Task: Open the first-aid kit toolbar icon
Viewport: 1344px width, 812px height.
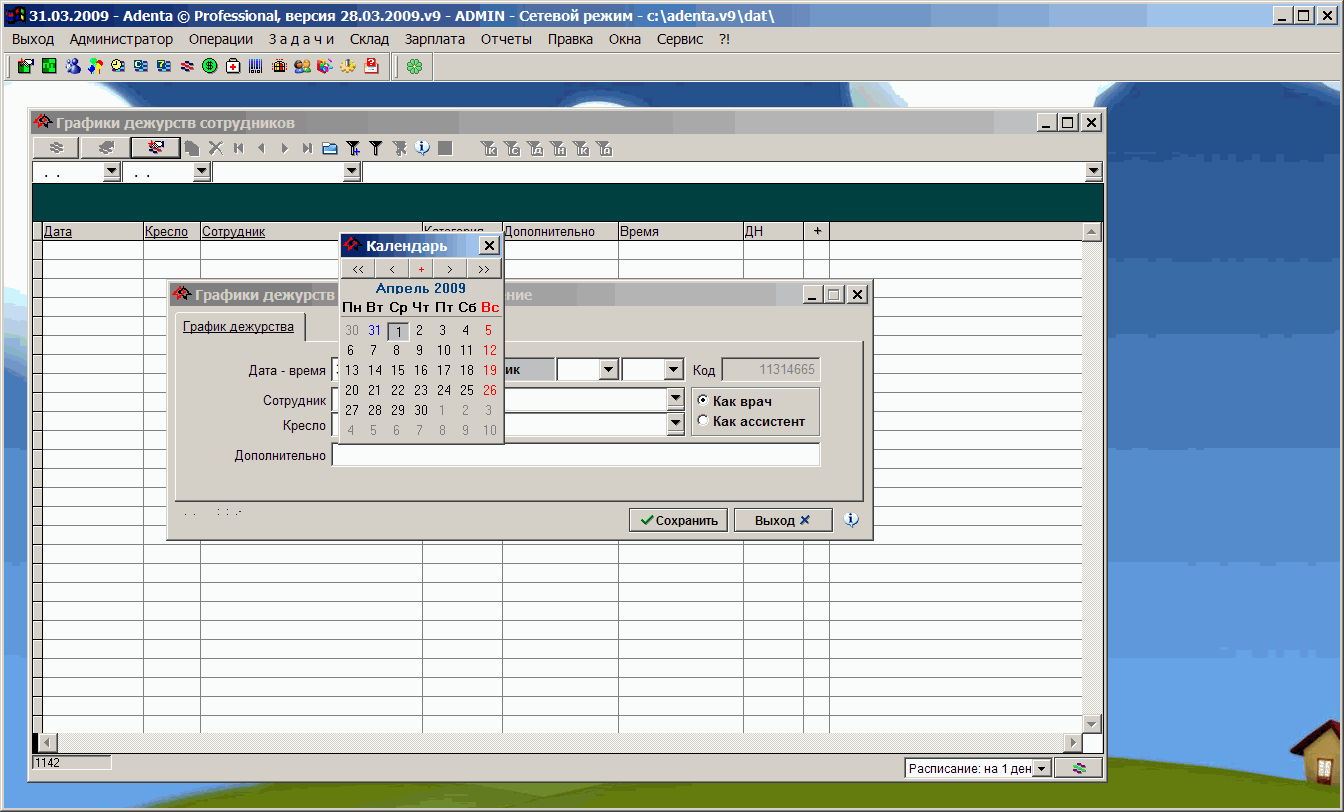Action: tap(233, 66)
